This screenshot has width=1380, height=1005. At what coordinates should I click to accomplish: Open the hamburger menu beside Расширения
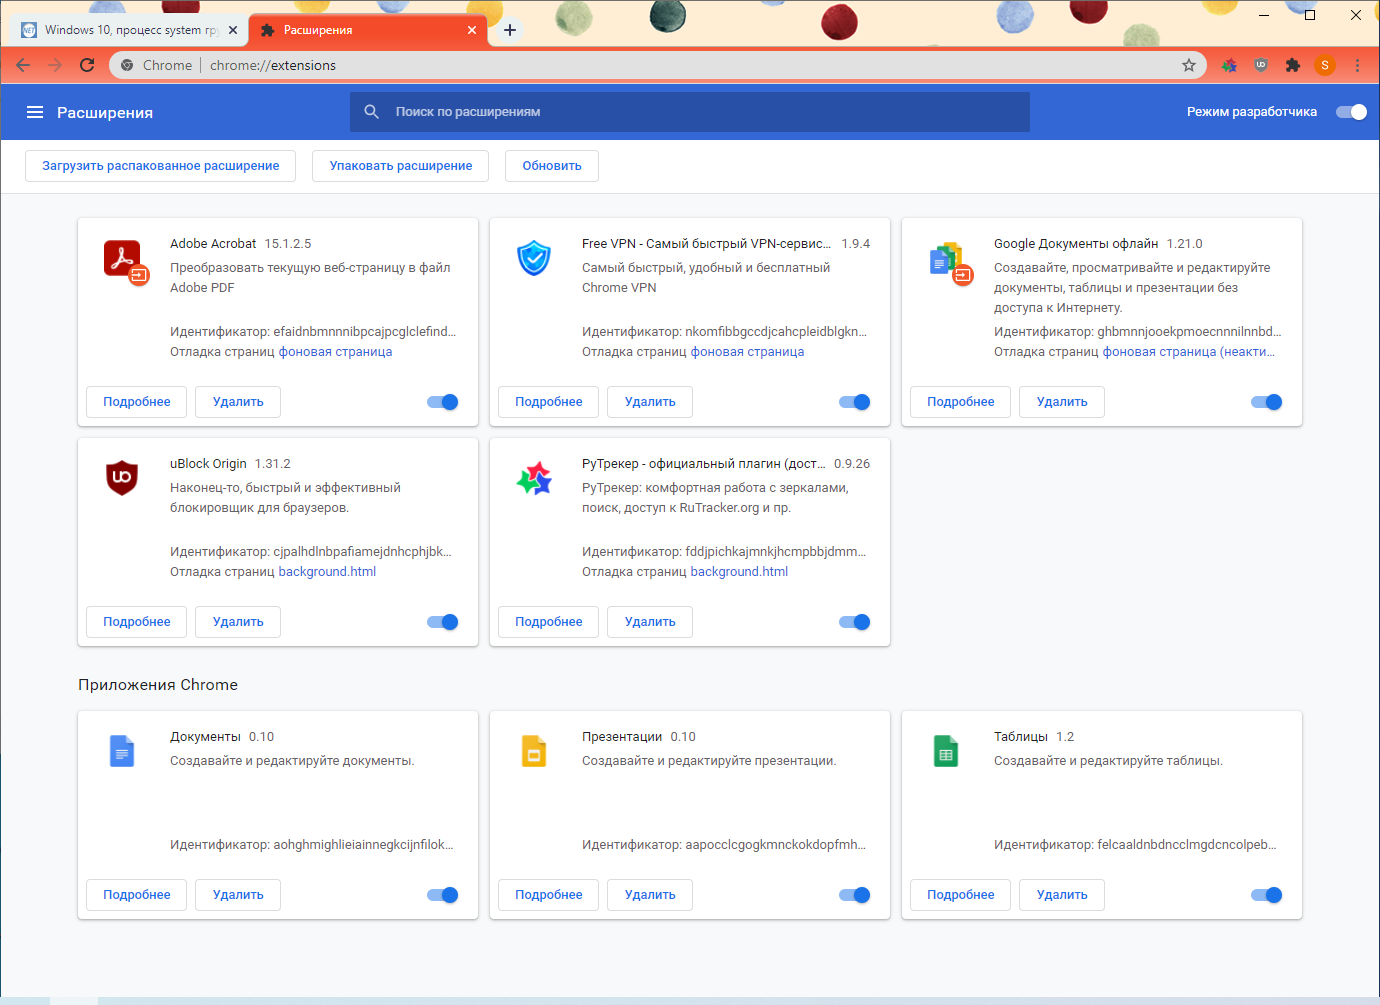35,112
